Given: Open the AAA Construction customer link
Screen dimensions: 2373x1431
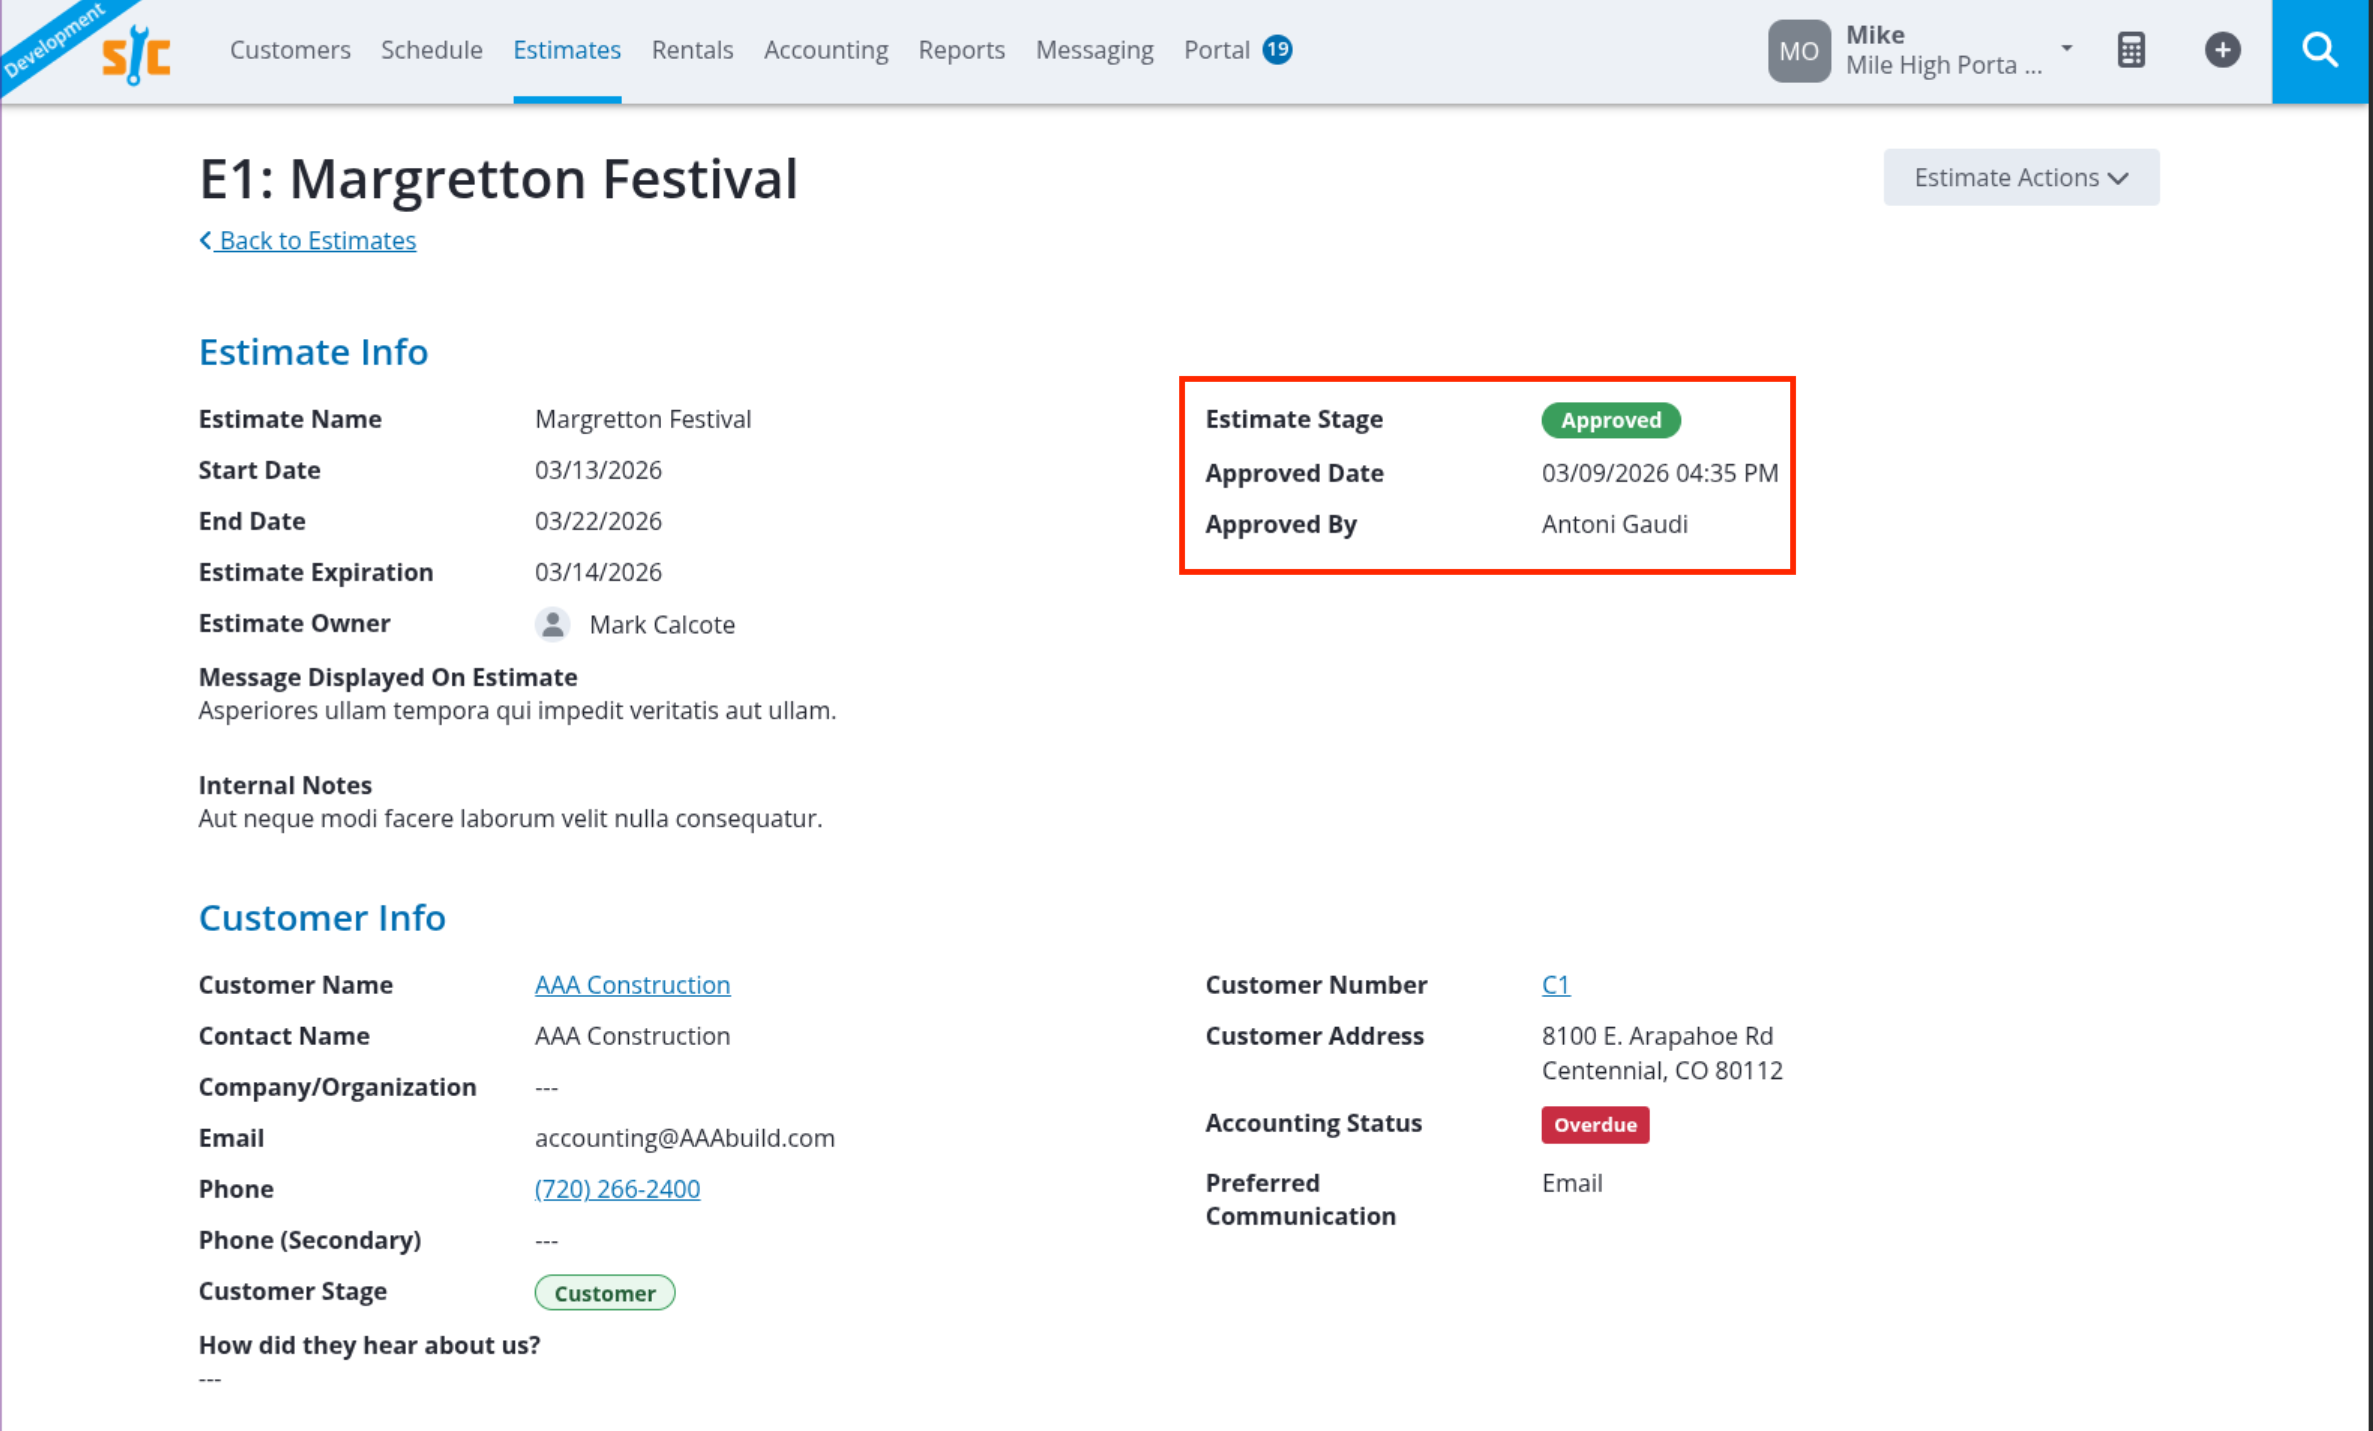Looking at the screenshot, I should pyautogui.click(x=632, y=984).
